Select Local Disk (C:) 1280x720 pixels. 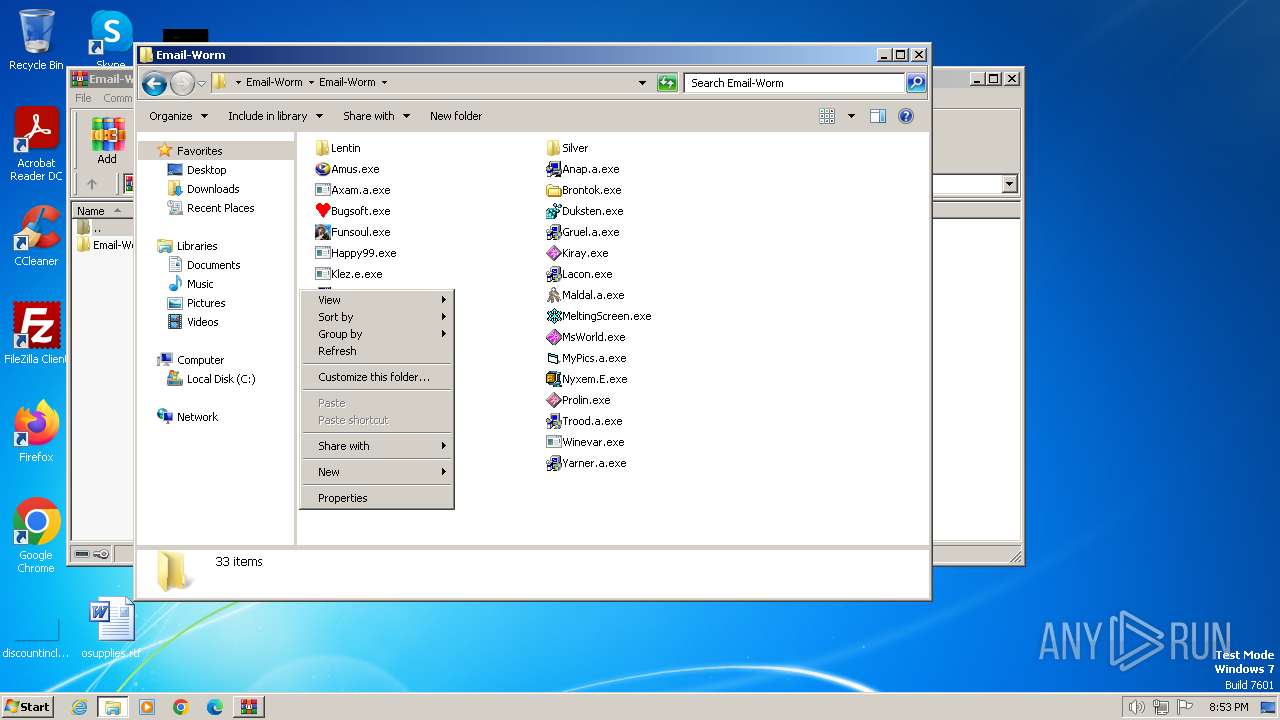click(211, 379)
